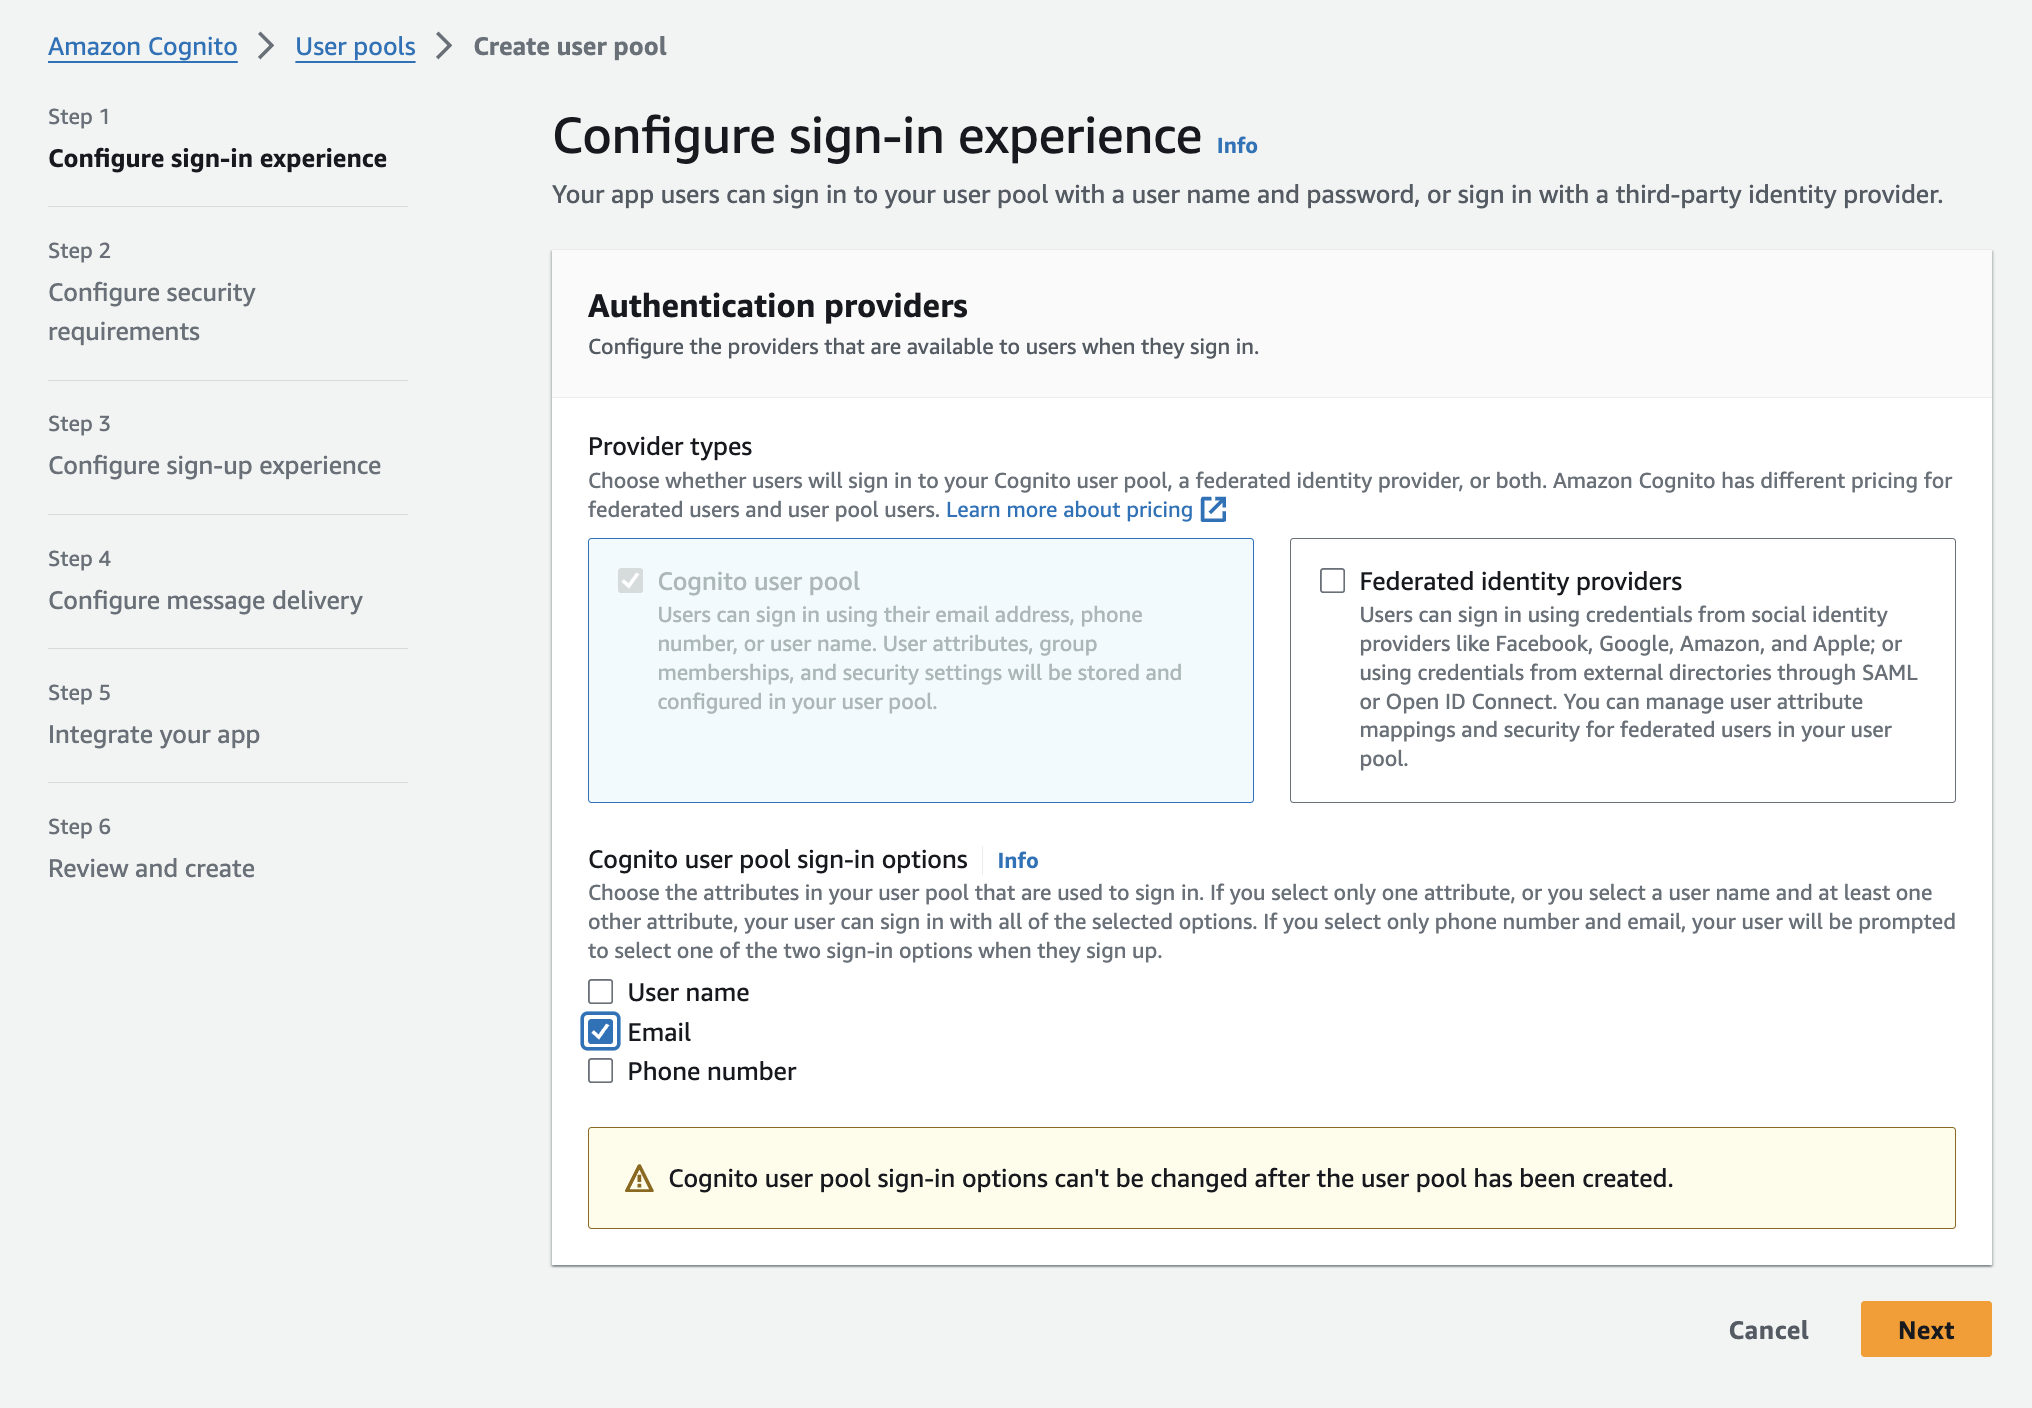Screen dimensions: 2032x1408
Task: Click the warning triangle in the yellow alert
Action: click(638, 1179)
